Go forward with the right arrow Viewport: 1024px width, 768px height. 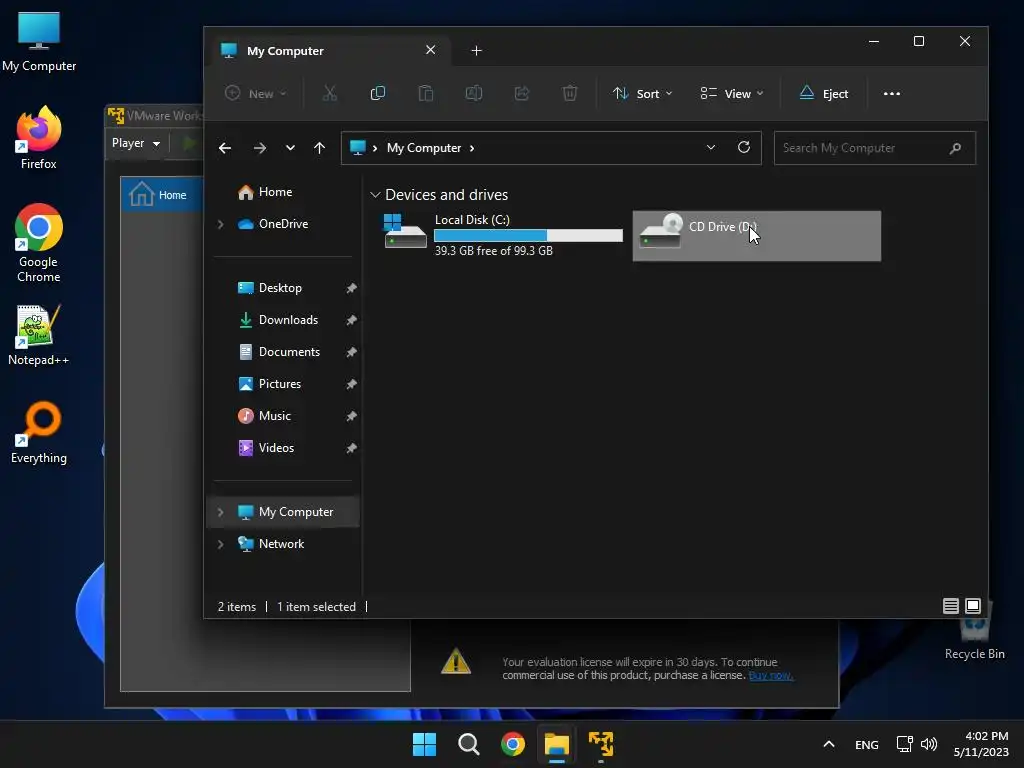(x=260, y=148)
